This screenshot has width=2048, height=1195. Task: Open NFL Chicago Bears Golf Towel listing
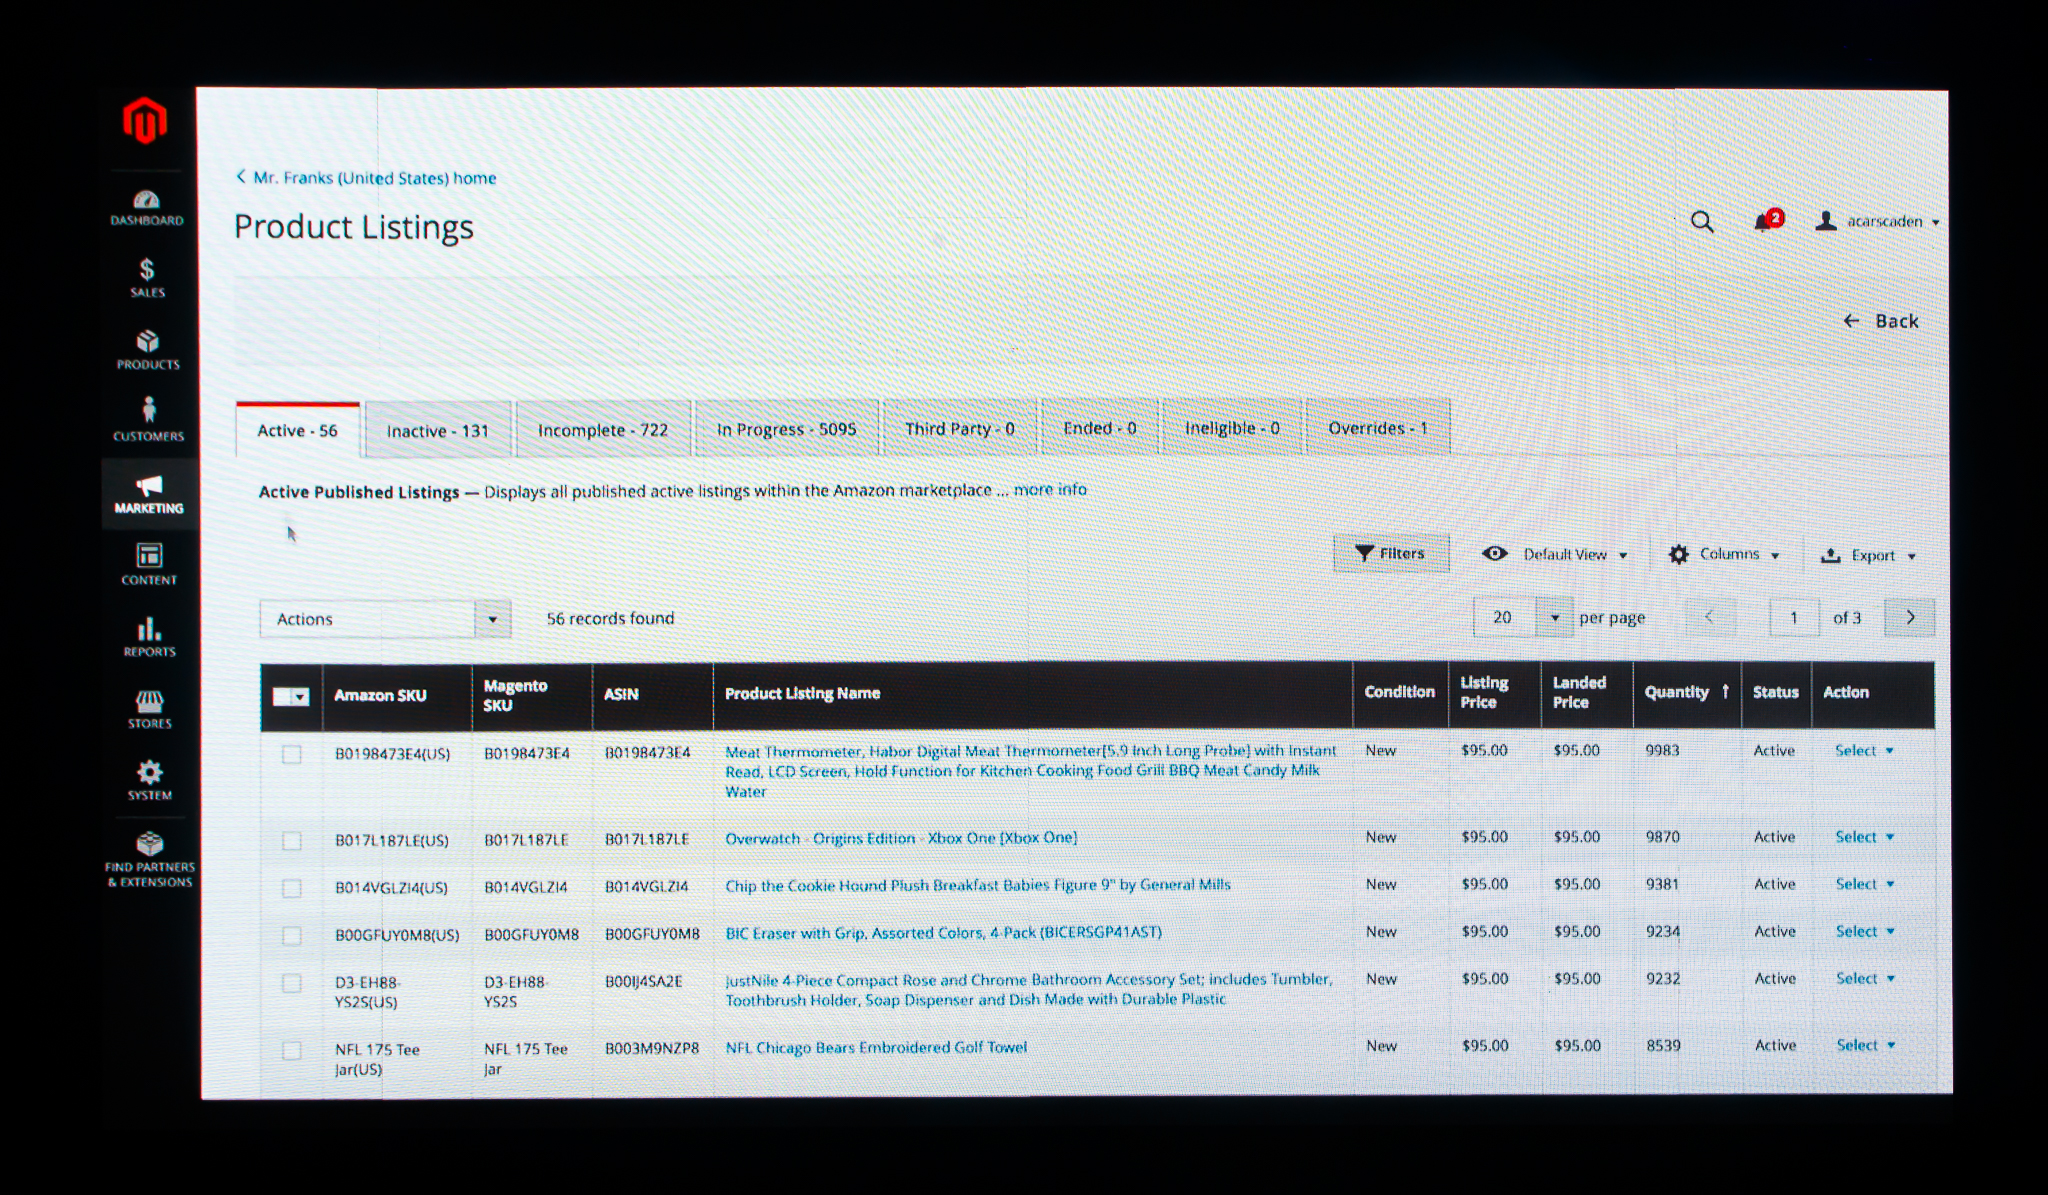(876, 1047)
